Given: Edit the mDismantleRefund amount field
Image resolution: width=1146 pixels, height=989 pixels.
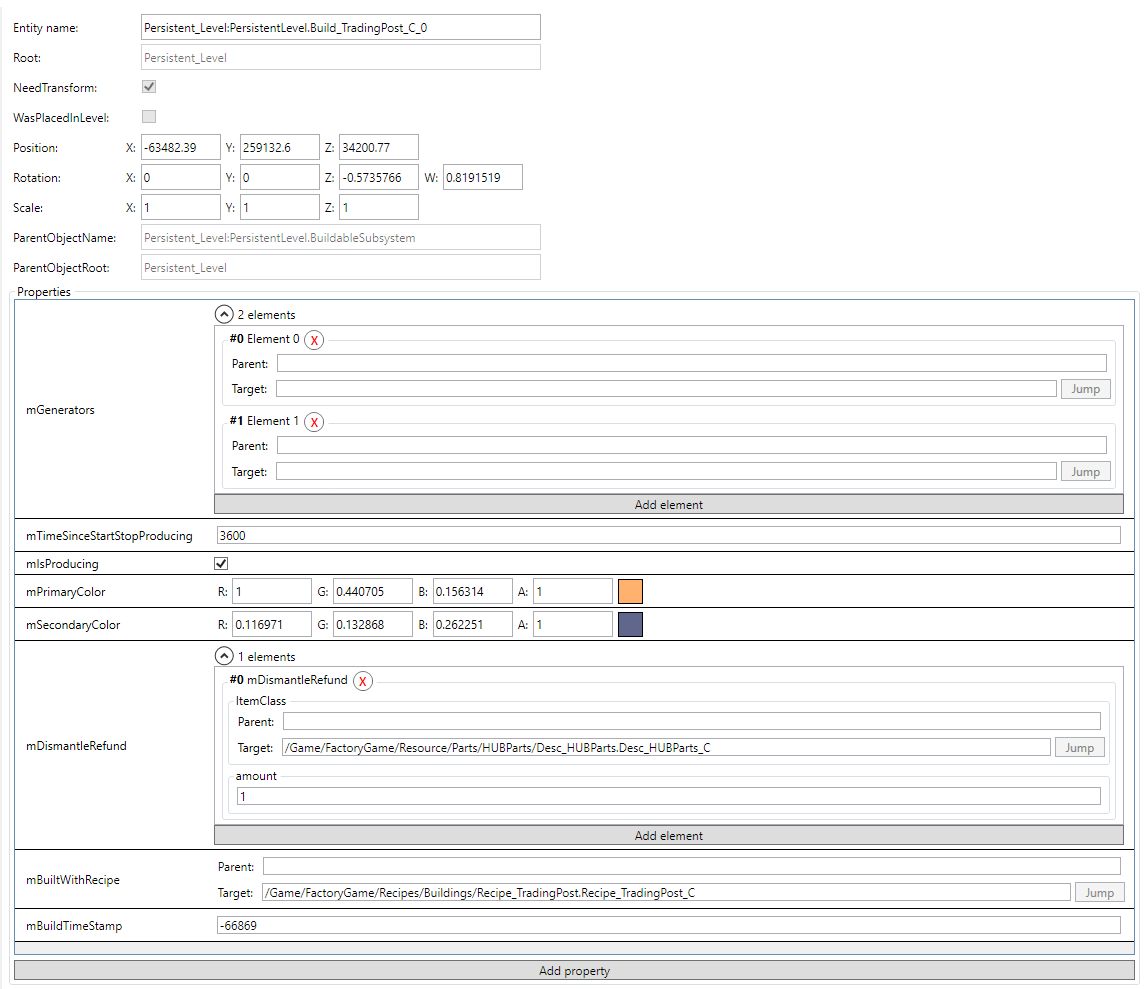Looking at the screenshot, I should coord(669,796).
